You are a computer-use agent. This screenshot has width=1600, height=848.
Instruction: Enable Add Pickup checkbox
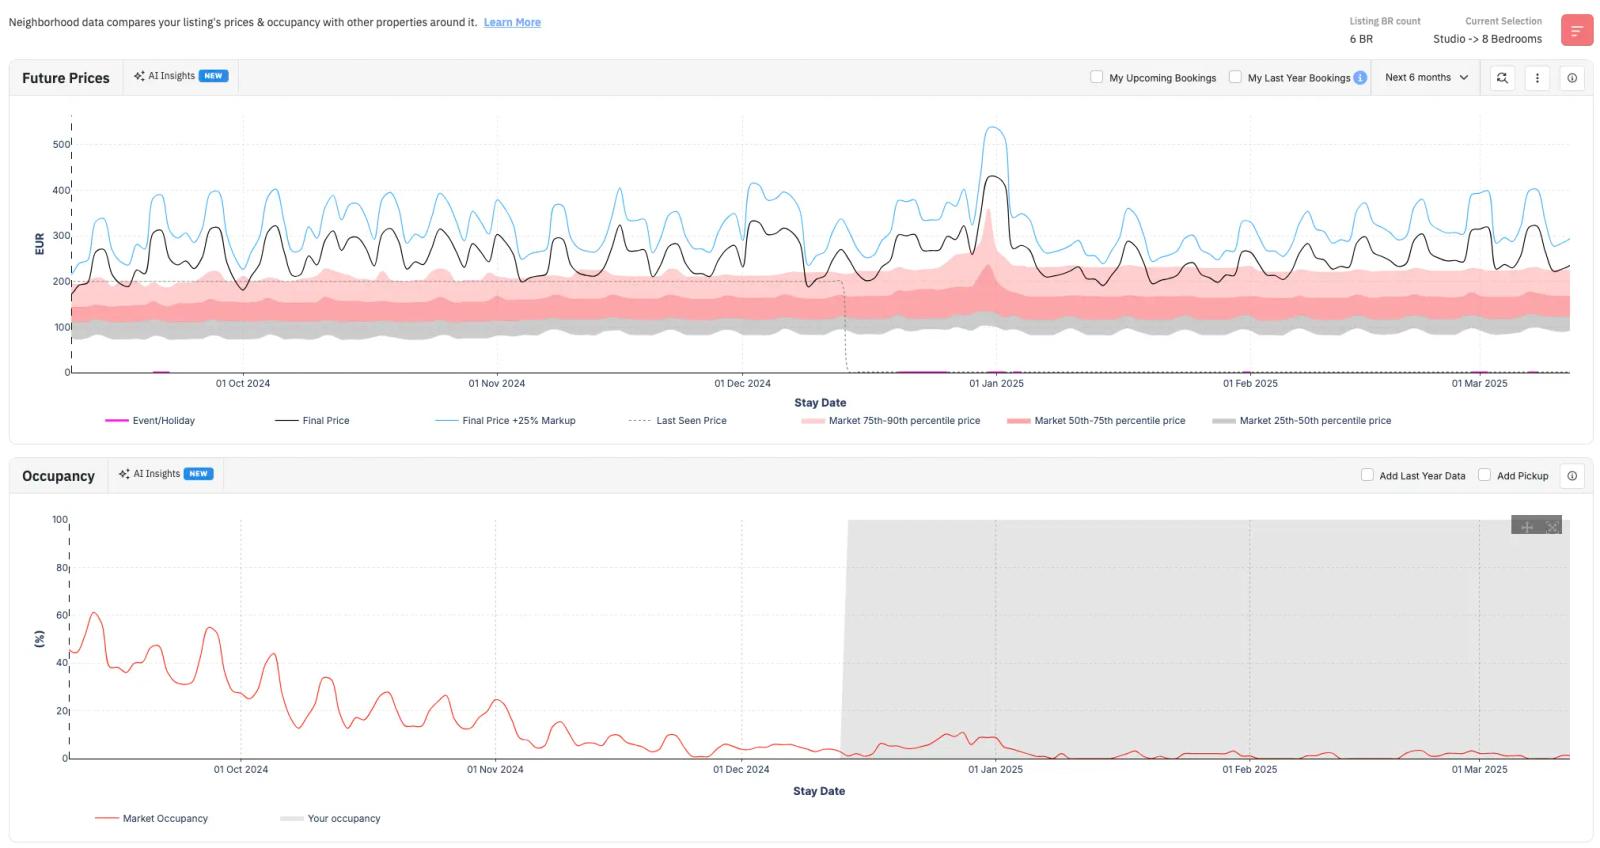click(x=1484, y=475)
